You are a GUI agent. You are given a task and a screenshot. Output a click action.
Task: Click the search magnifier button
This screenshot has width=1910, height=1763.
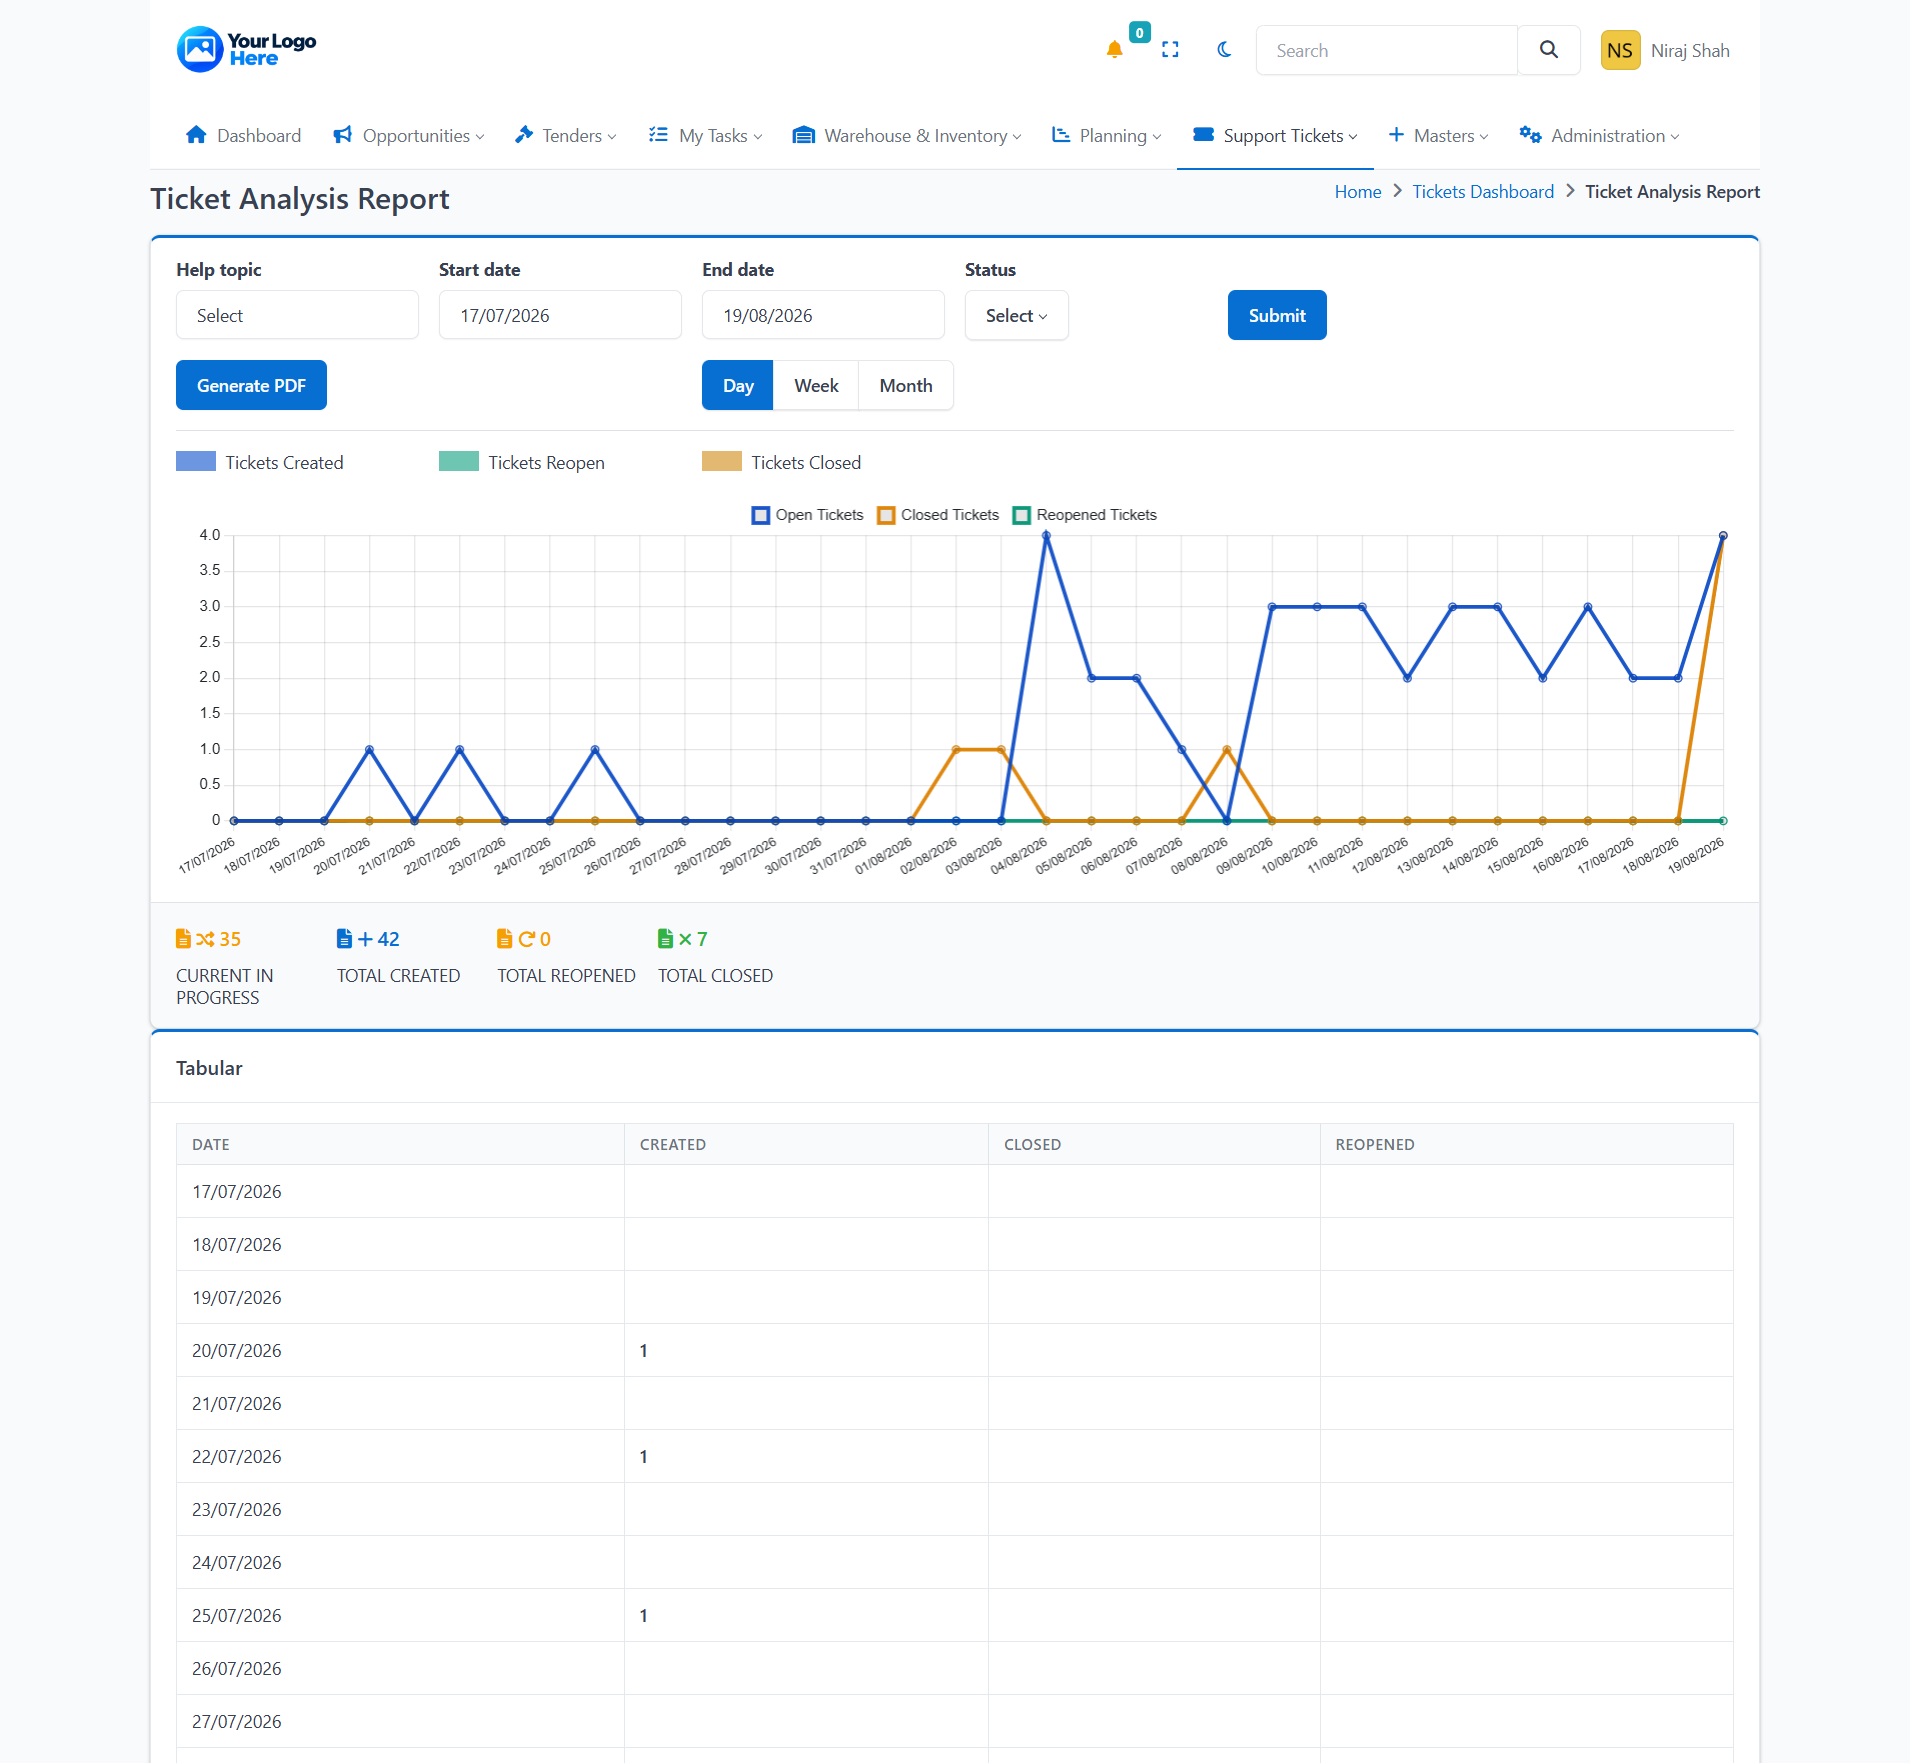(1548, 50)
